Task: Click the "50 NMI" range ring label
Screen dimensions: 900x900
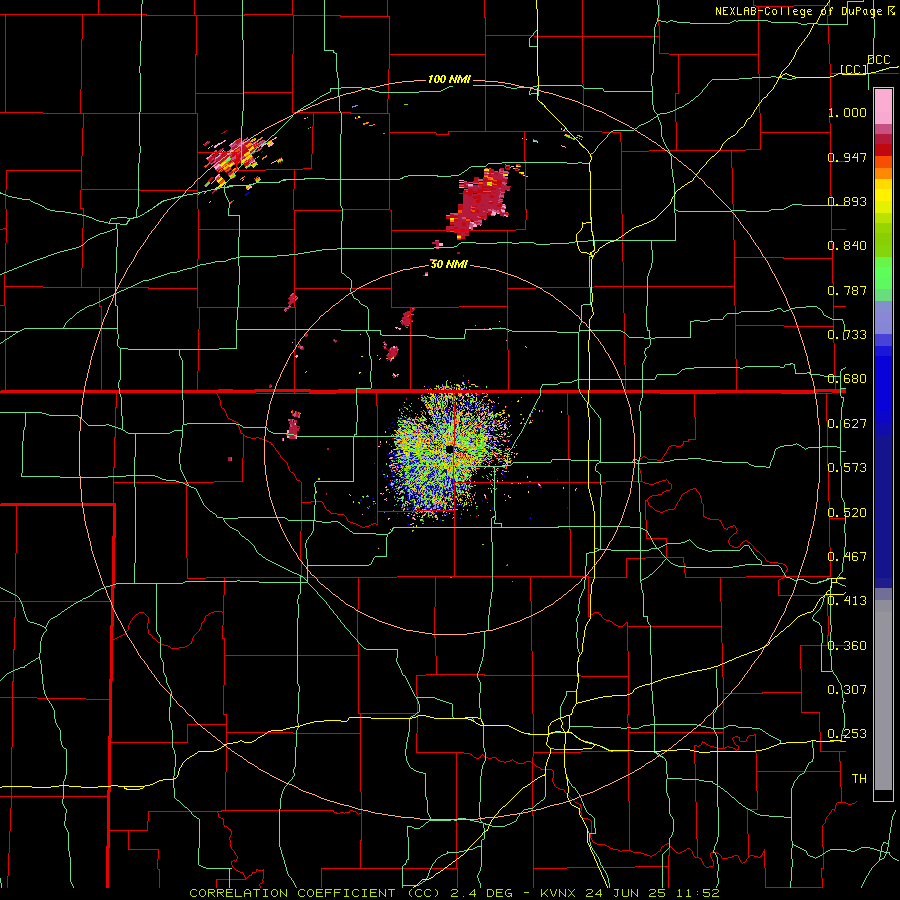Action: (449, 265)
